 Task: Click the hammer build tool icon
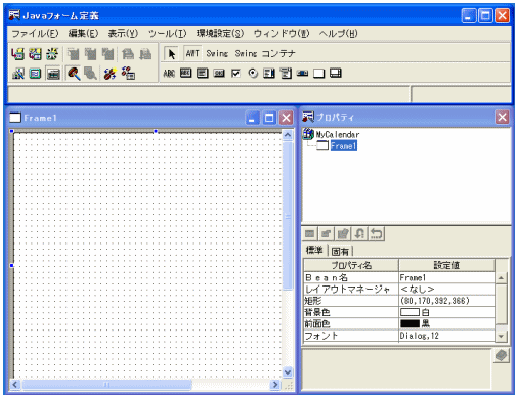click(x=74, y=73)
